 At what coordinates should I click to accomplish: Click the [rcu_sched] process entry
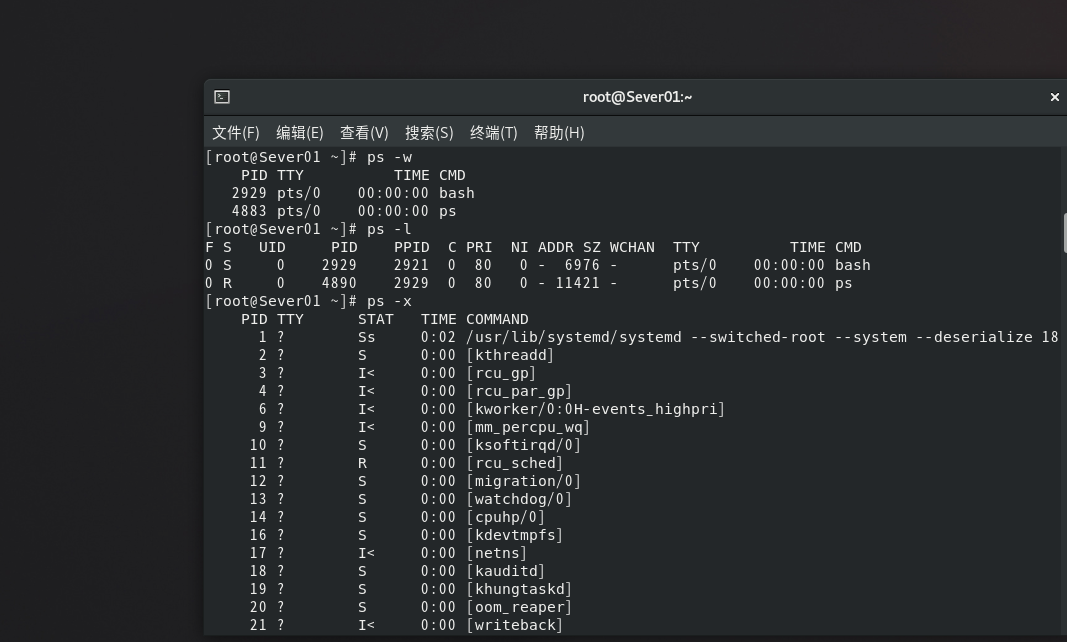pos(514,463)
